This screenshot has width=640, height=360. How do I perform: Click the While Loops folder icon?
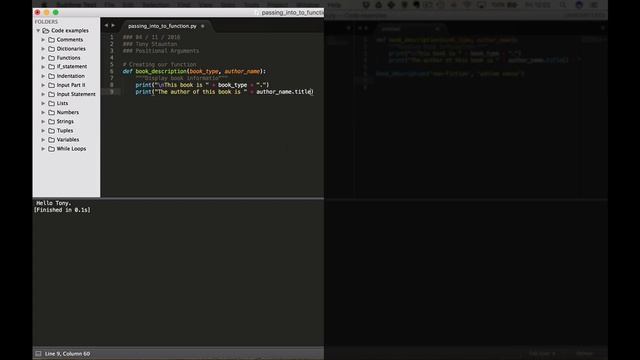click(51, 149)
